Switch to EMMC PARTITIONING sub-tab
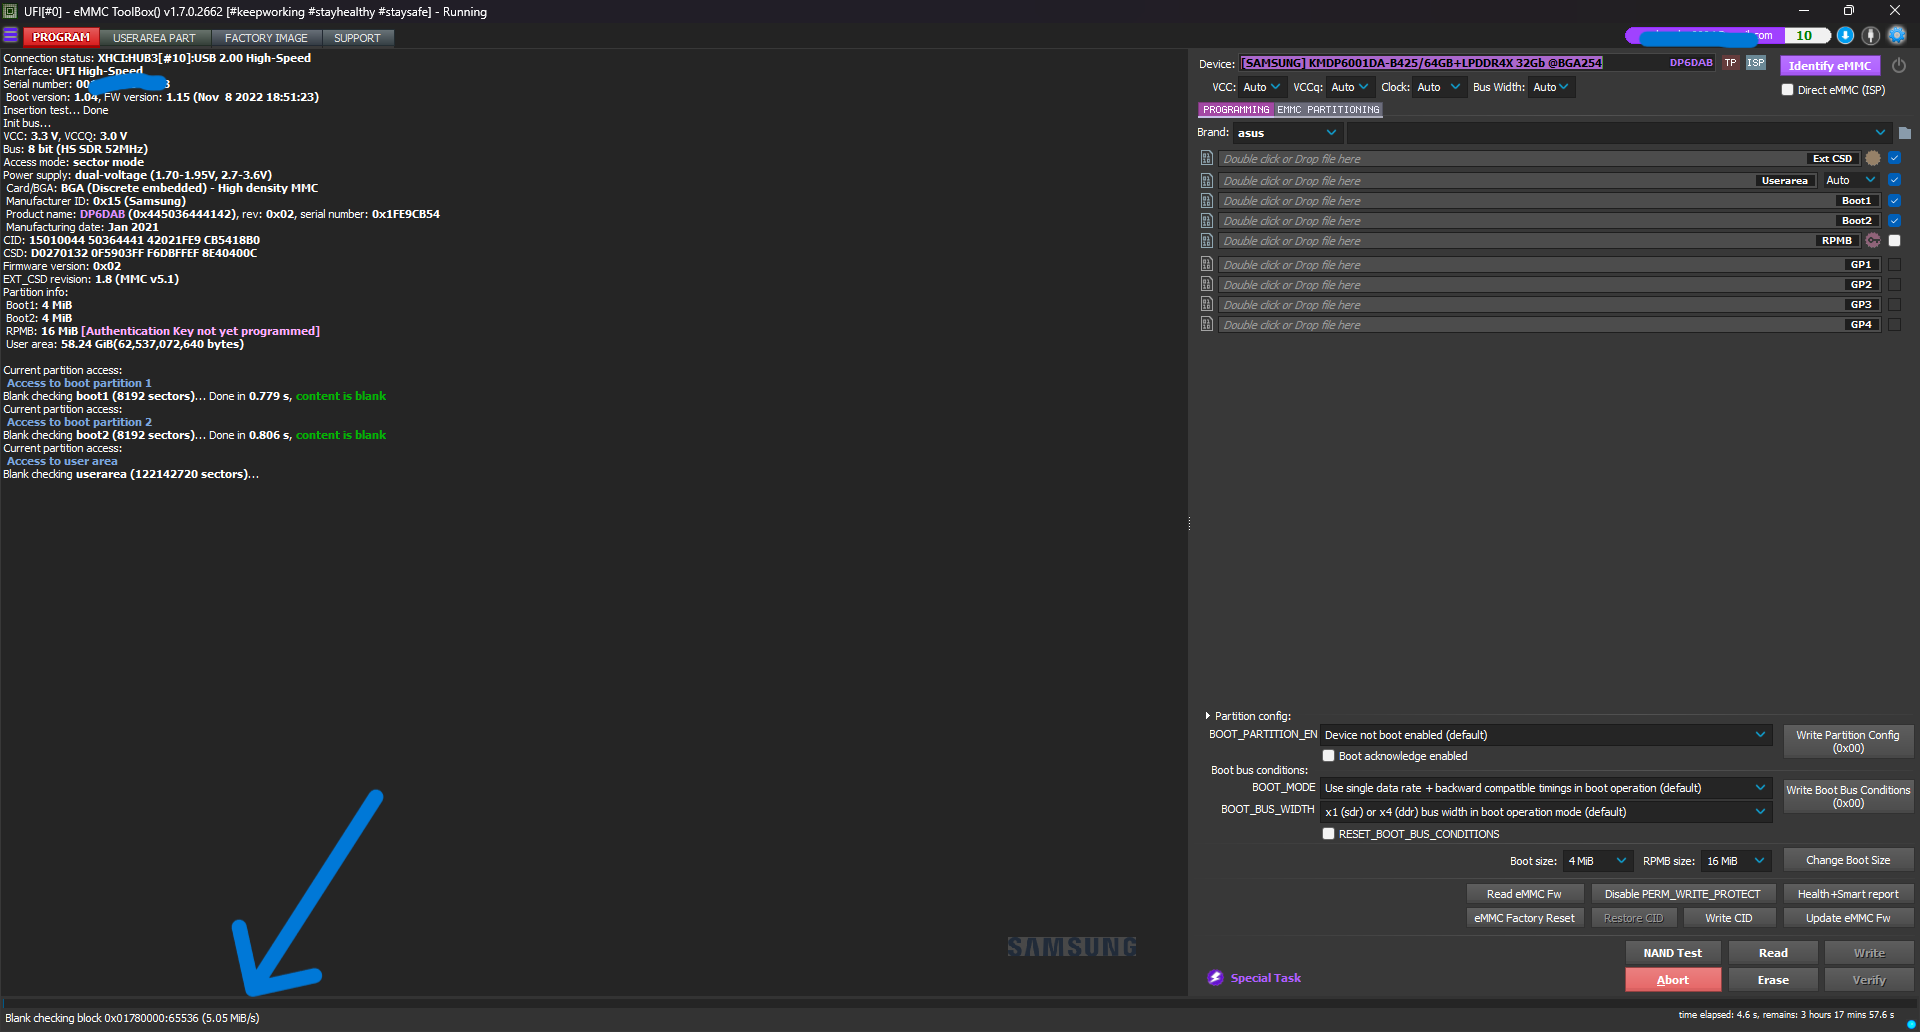Screen dimensions: 1920x1032 pos(1328,110)
